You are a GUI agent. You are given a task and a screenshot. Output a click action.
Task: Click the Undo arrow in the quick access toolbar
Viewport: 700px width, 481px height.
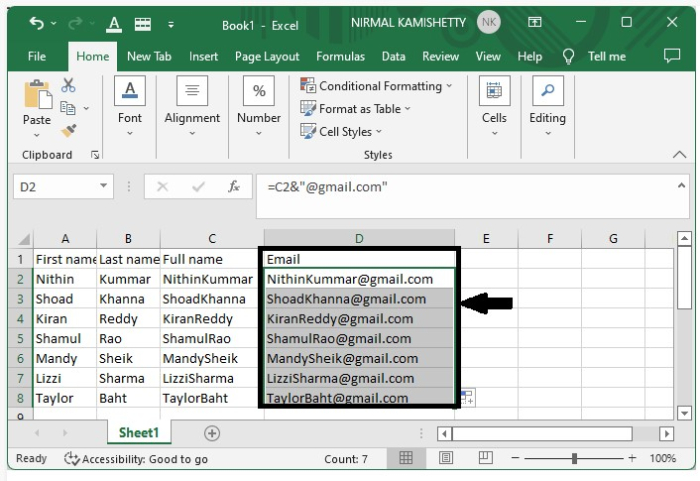click(x=37, y=23)
